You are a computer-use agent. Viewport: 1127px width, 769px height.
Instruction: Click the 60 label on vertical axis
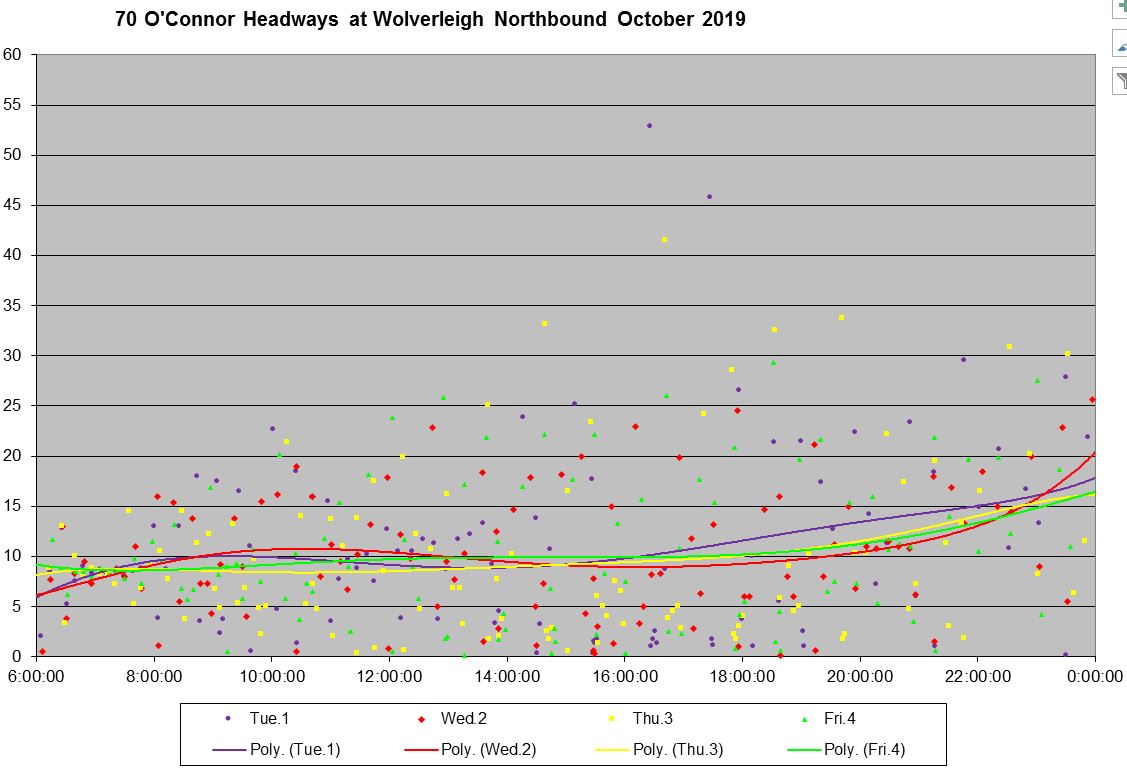tap(12, 55)
